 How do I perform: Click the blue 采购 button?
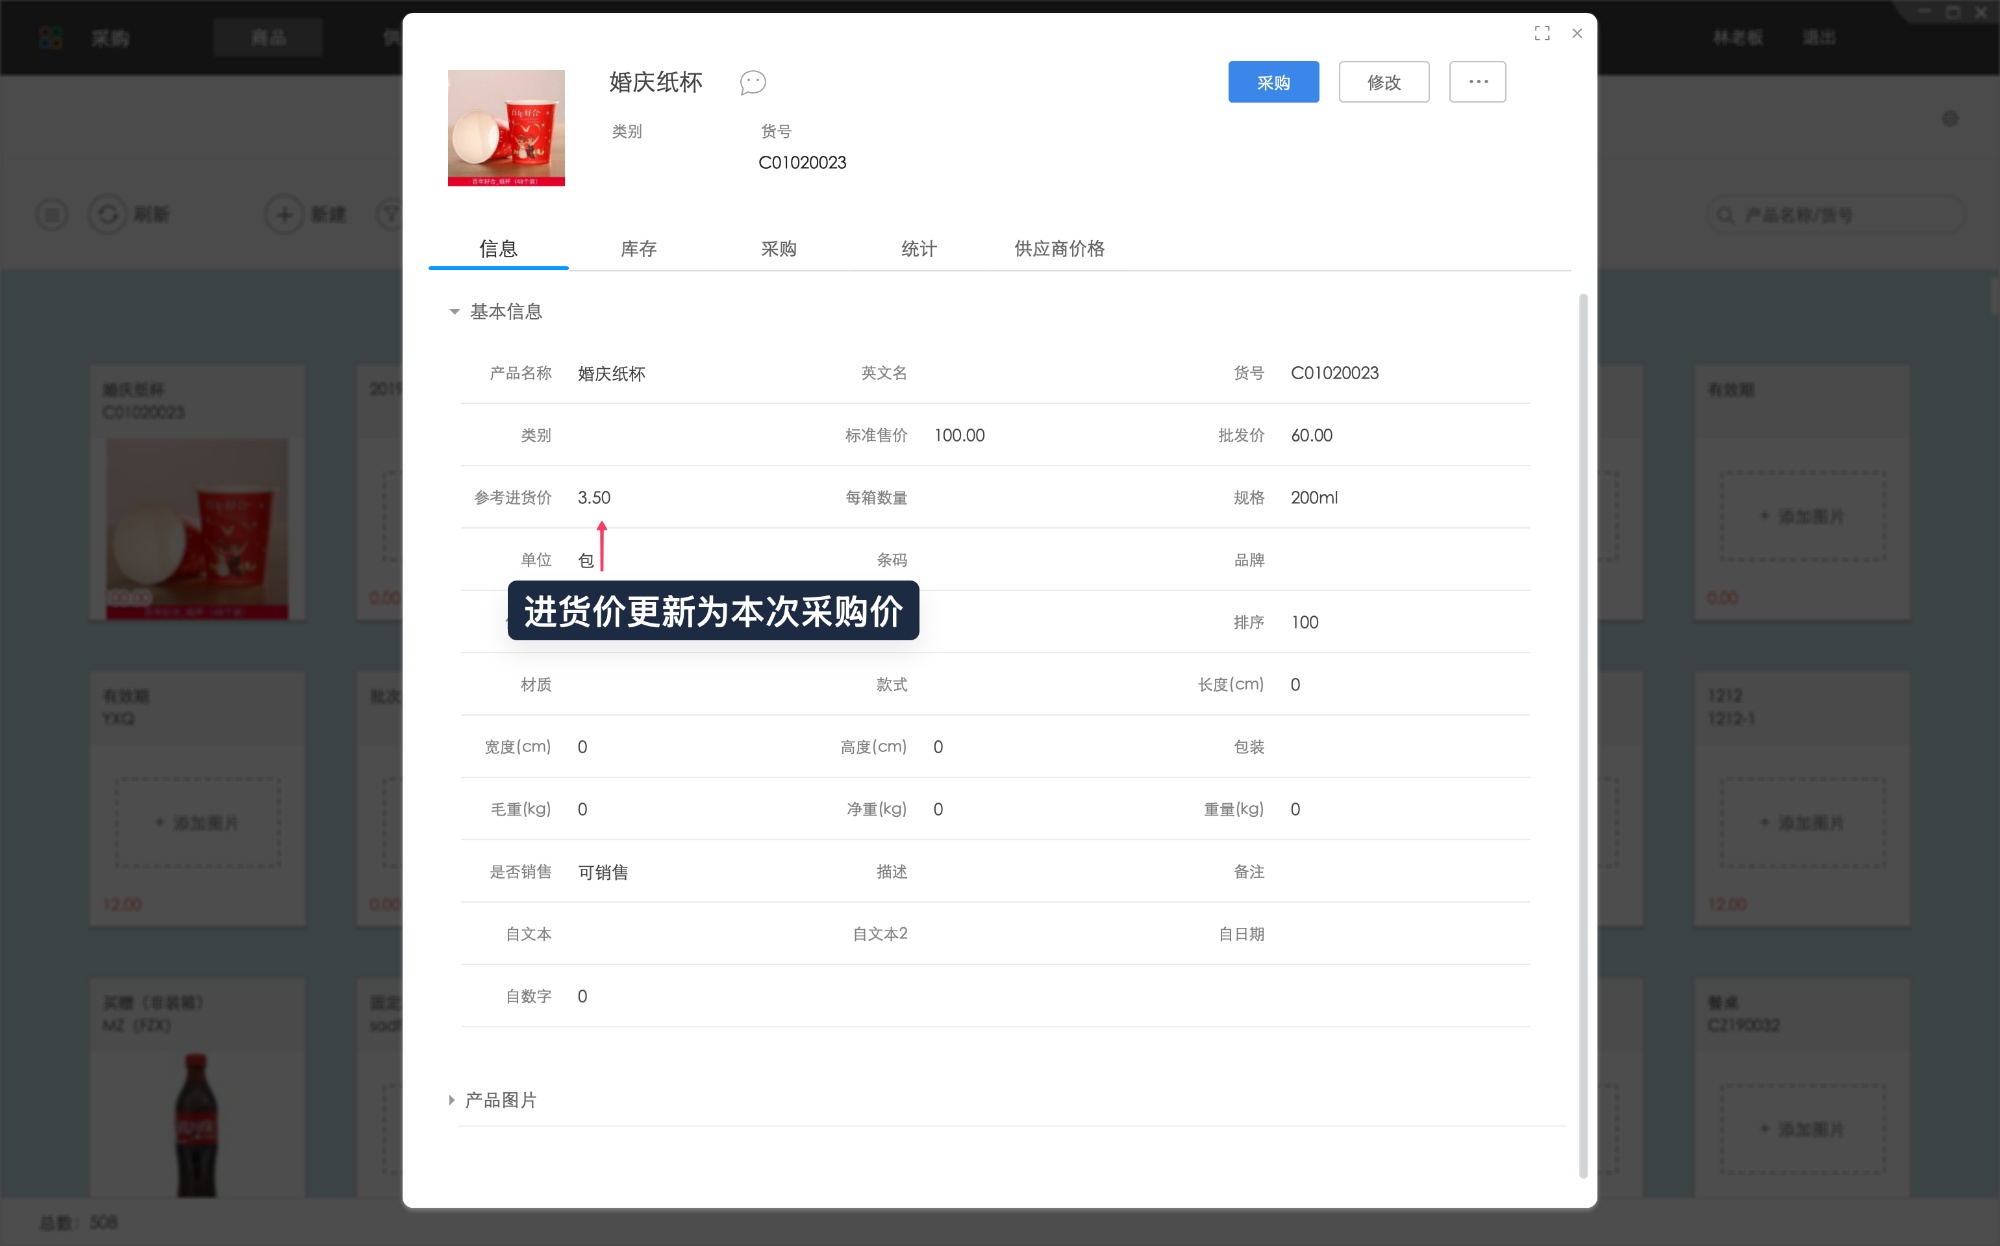click(x=1273, y=82)
